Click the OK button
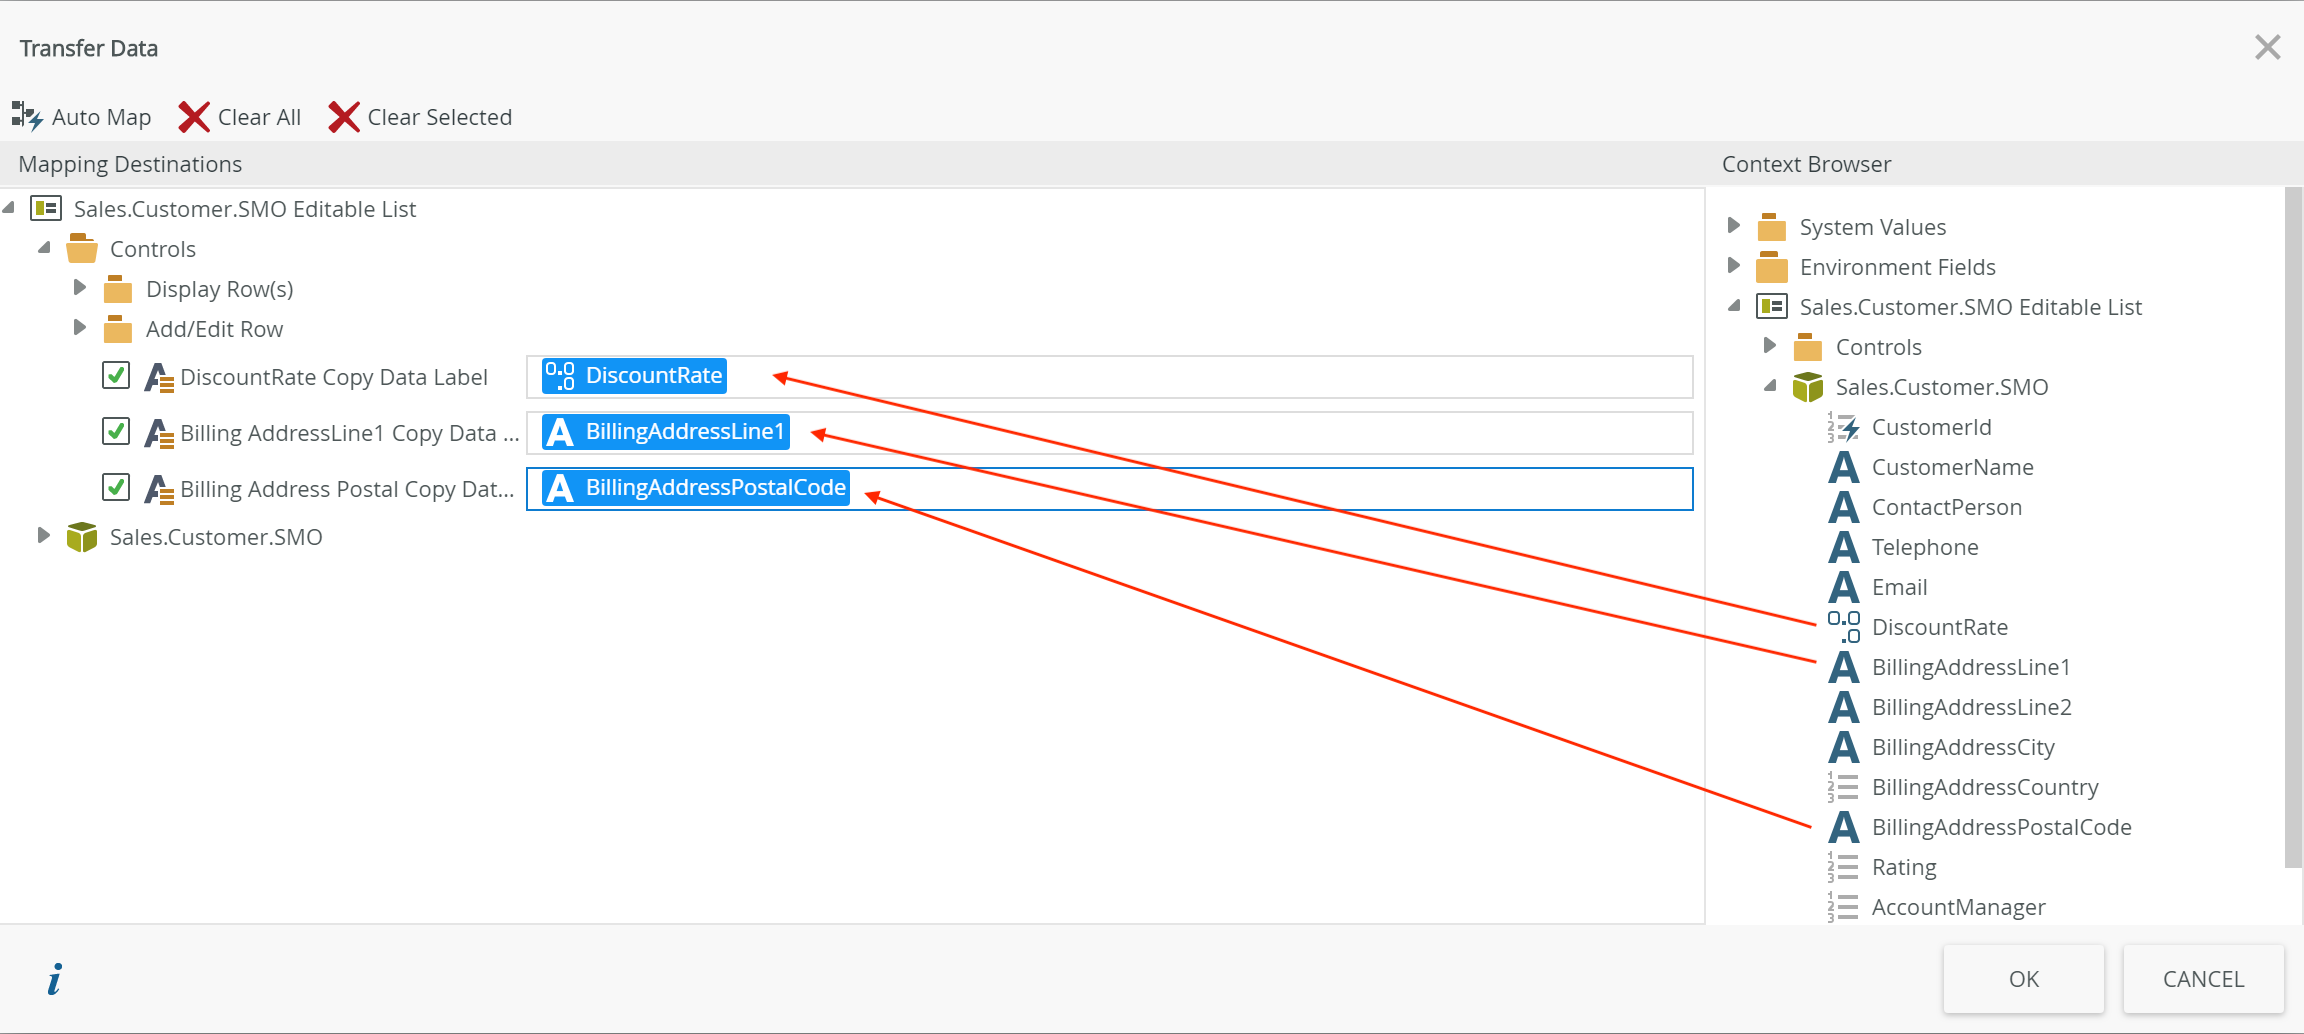 pos(2023,979)
